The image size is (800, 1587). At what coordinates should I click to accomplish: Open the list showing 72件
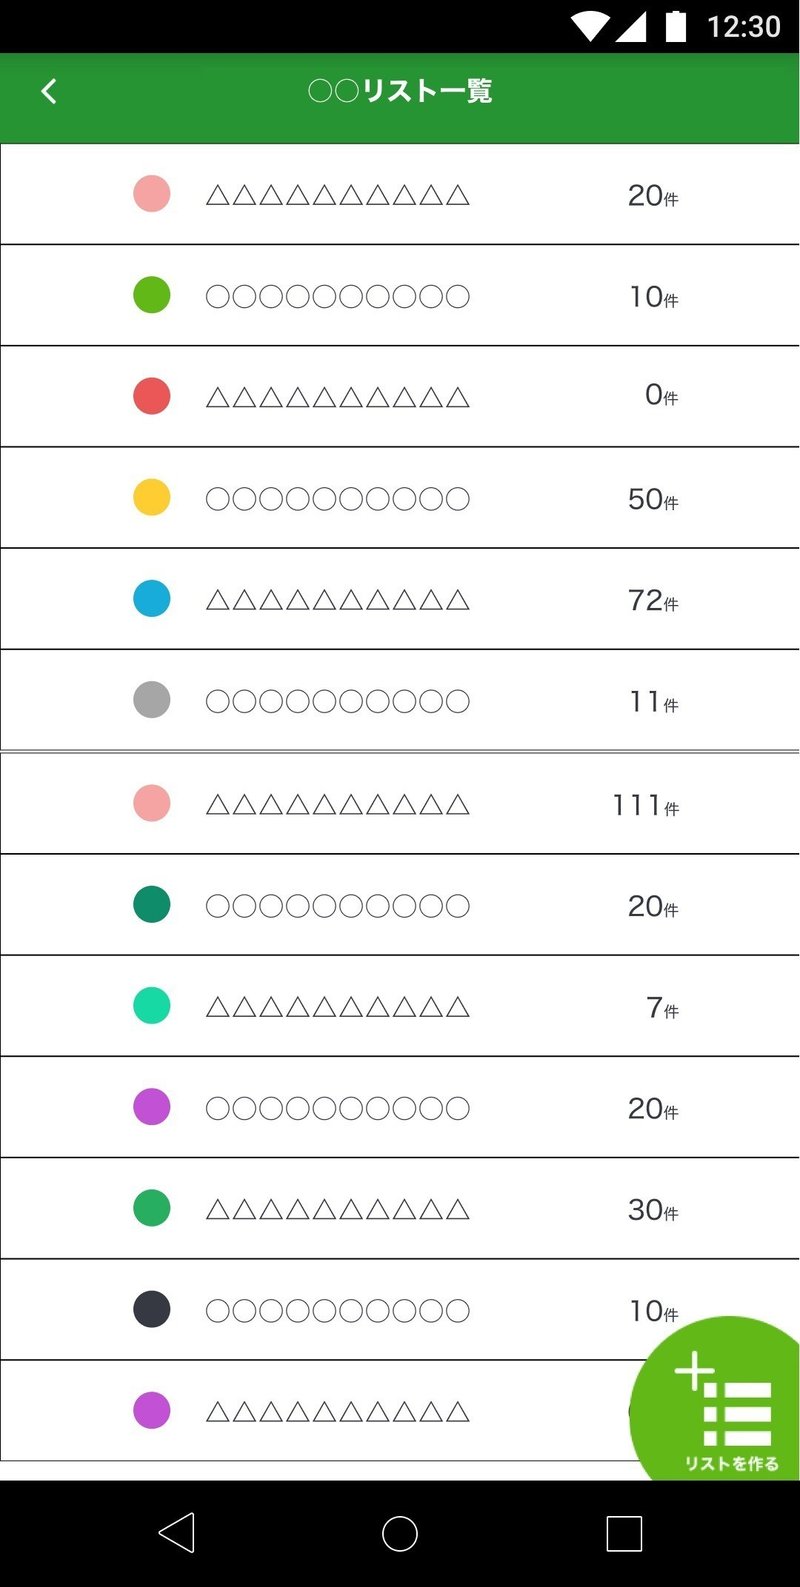tap(400, 599)
